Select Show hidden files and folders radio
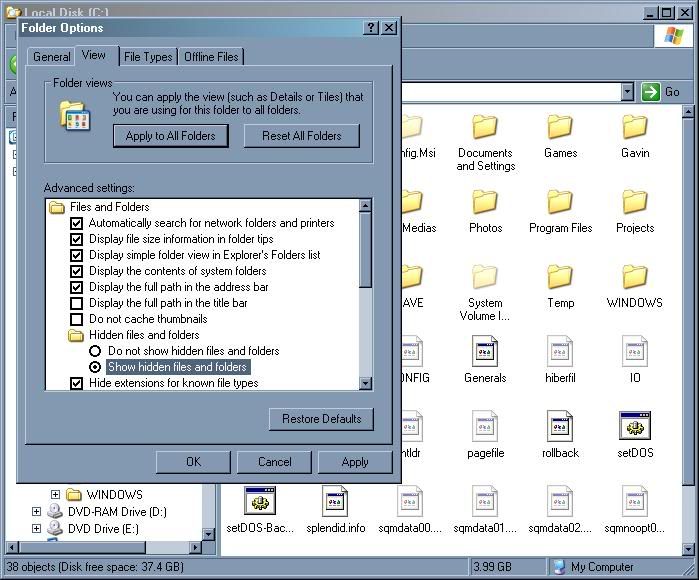699x580 pixels. 95,367
